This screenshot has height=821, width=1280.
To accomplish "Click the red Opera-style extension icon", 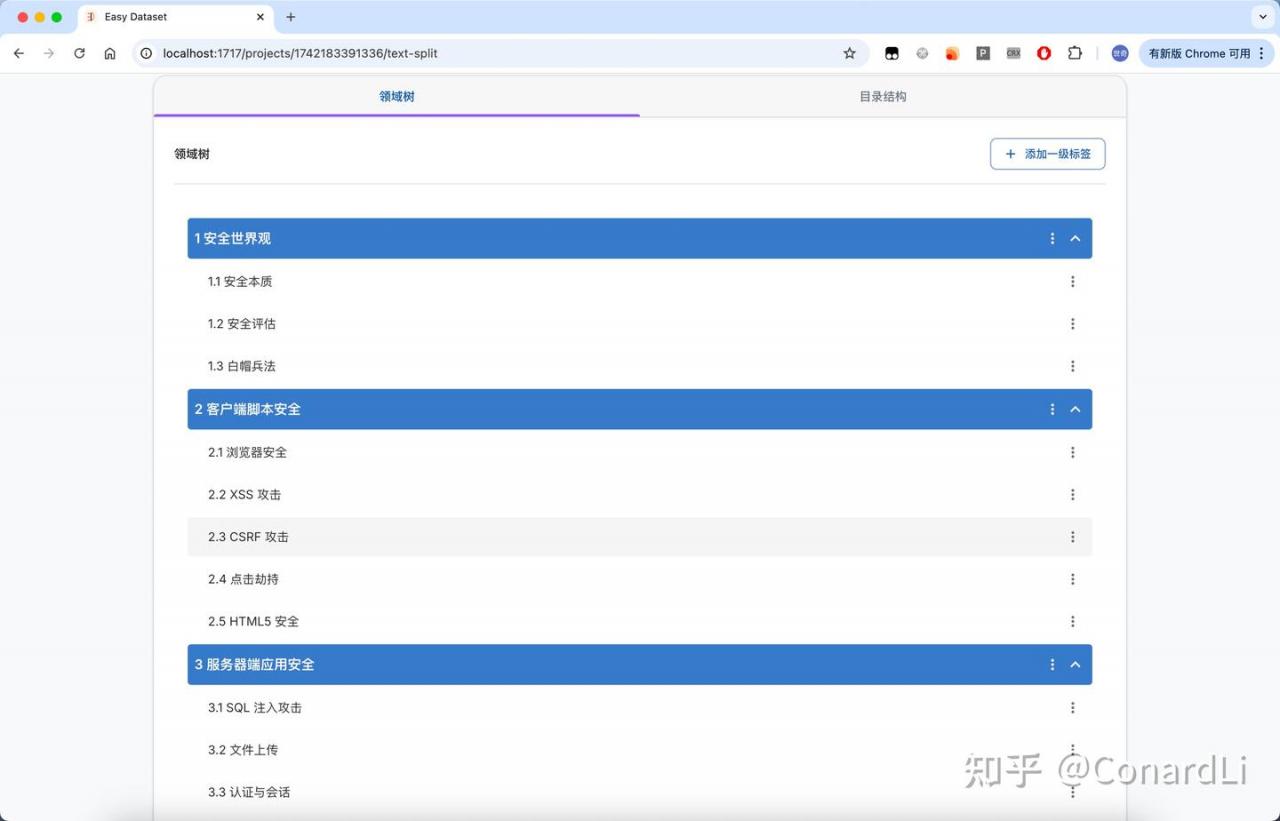I will click(x=1044, y=53).
